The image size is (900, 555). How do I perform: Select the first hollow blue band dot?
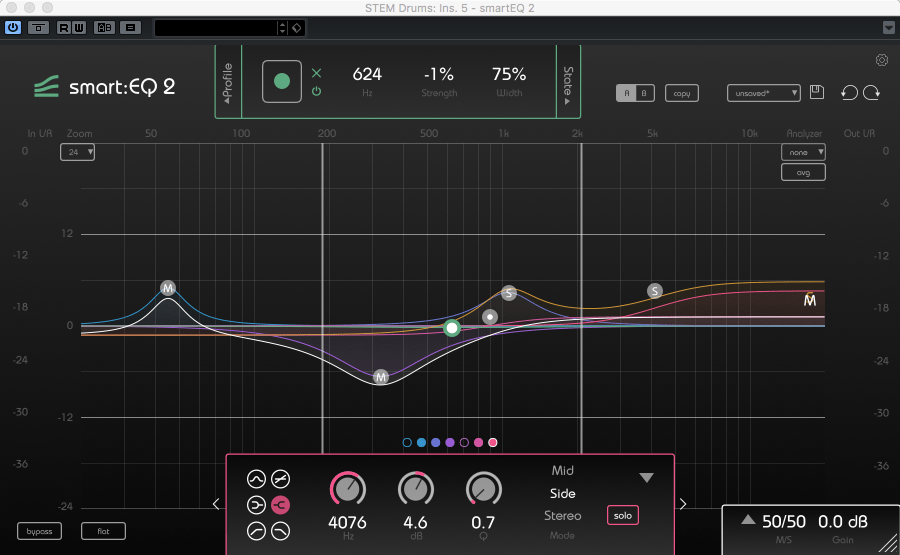pos(407,443)
